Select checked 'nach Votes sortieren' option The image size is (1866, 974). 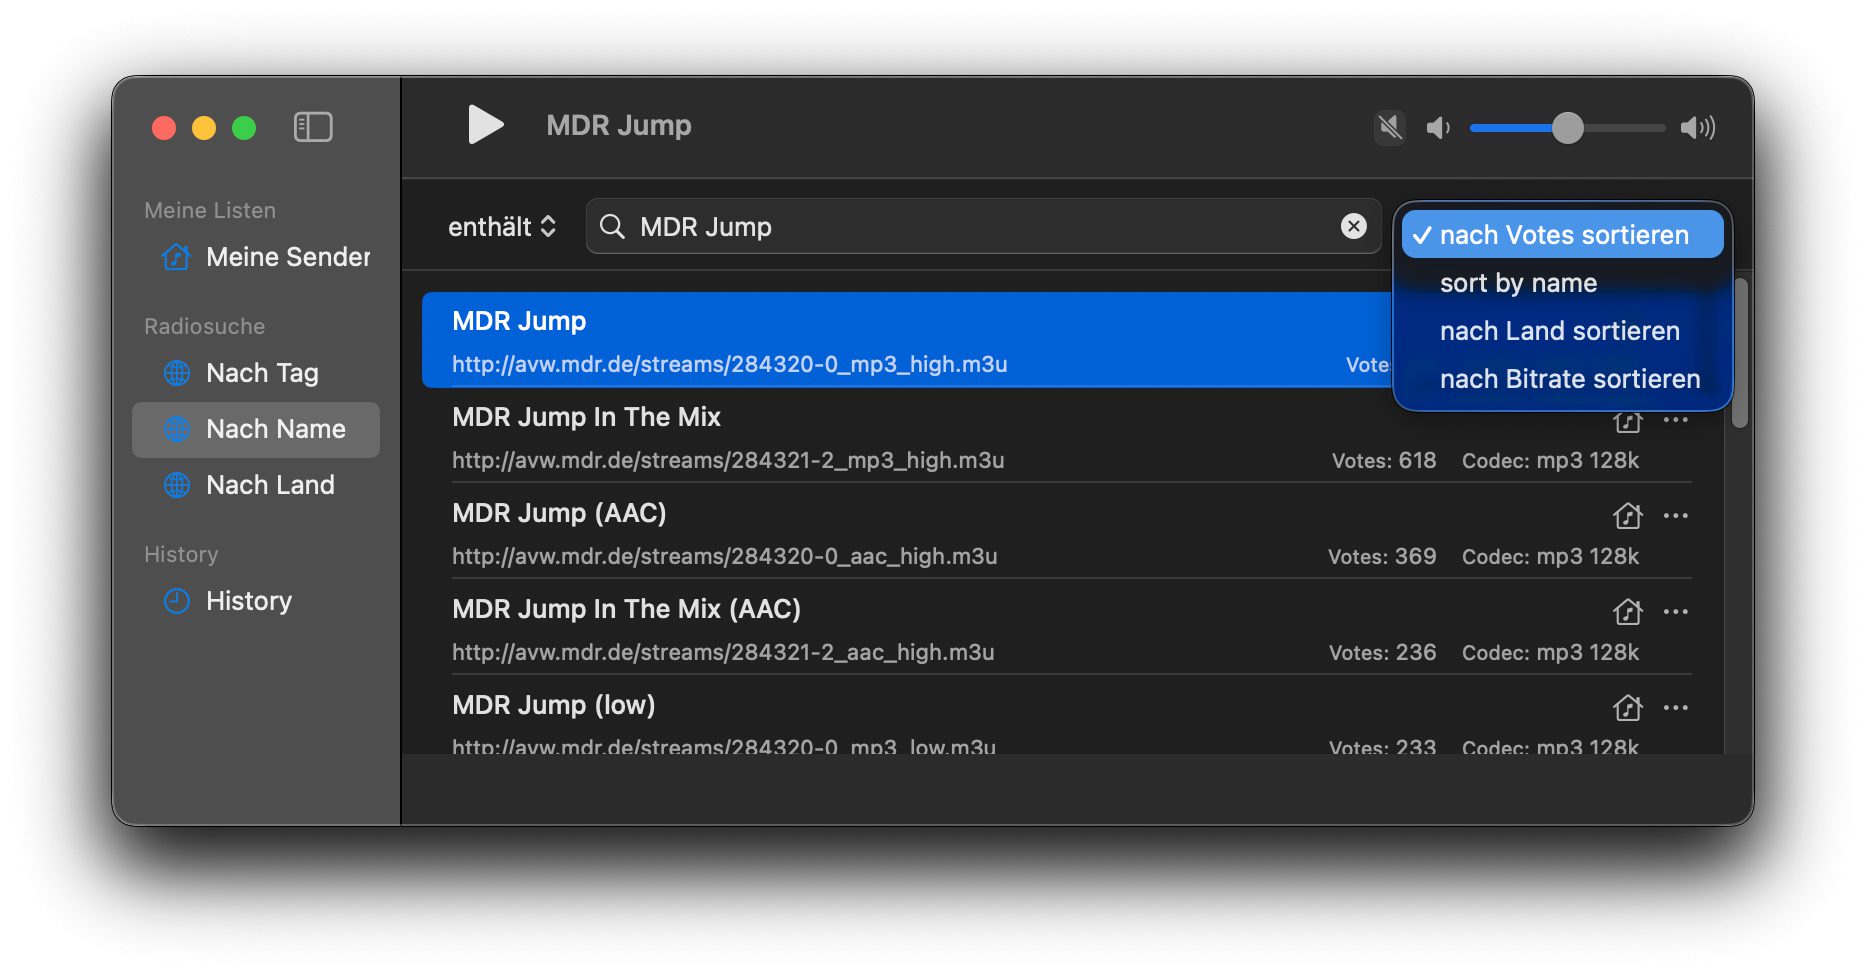[x=1562, y=235]
